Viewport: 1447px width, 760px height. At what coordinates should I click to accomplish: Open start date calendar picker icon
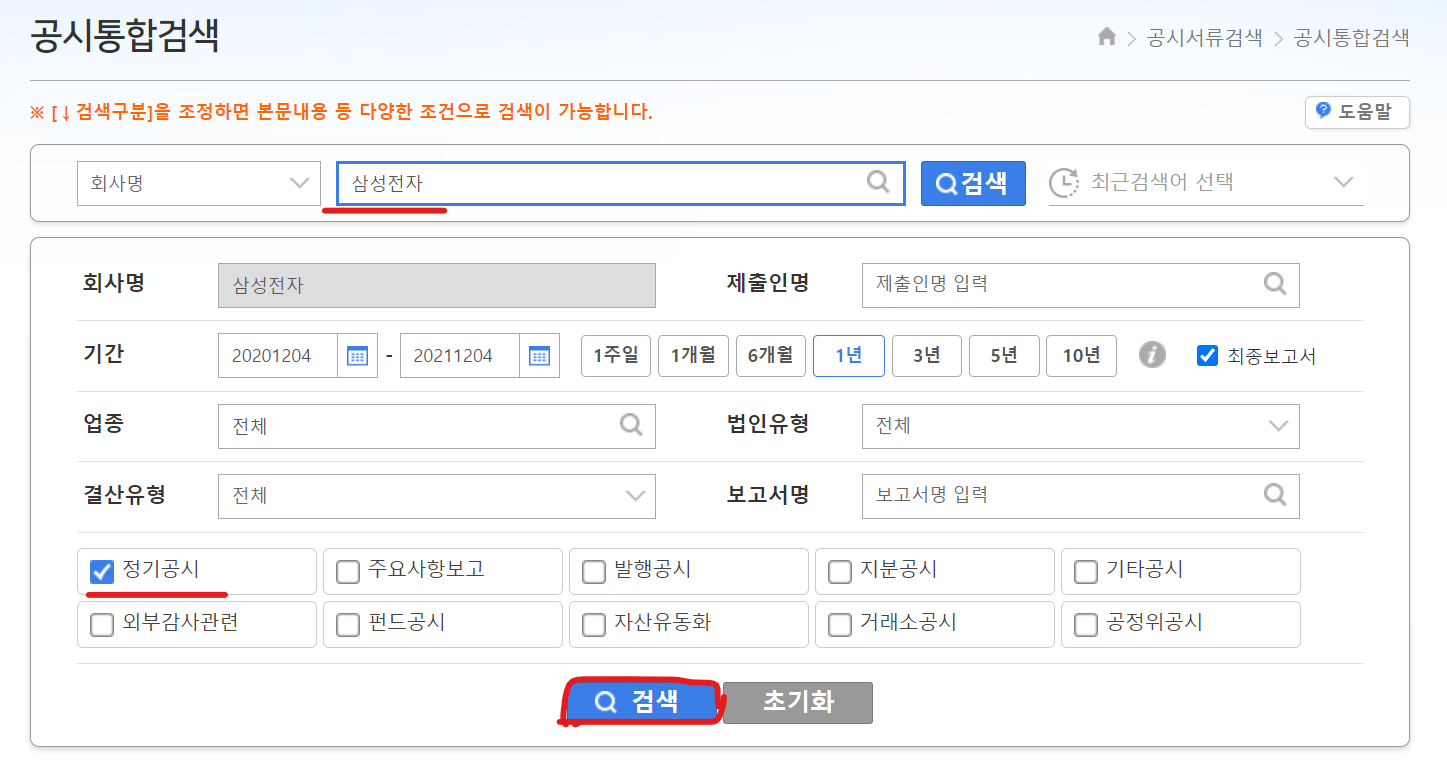(357, 355)
